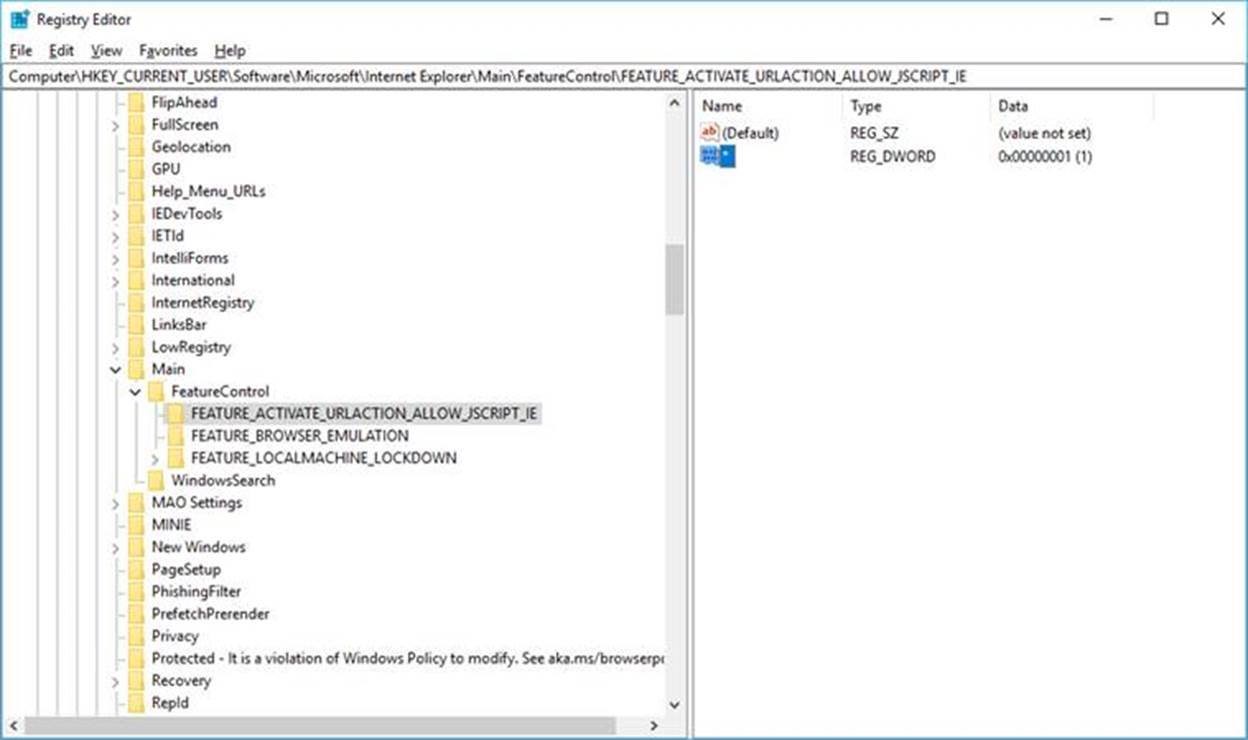Select the IntelliForms folder icon
Screen dimensions: 1248x740
[x=136, y=258]
